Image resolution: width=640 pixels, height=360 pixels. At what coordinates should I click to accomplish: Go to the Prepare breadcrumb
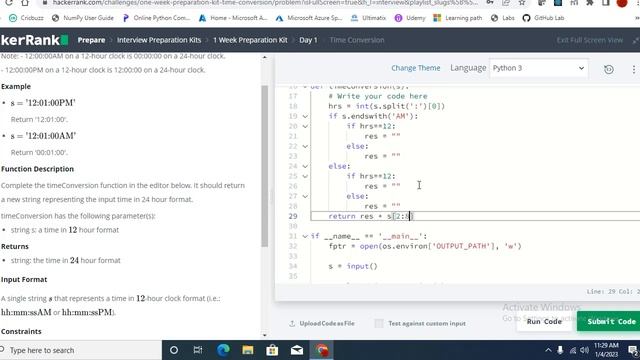(x=91, y=40)
